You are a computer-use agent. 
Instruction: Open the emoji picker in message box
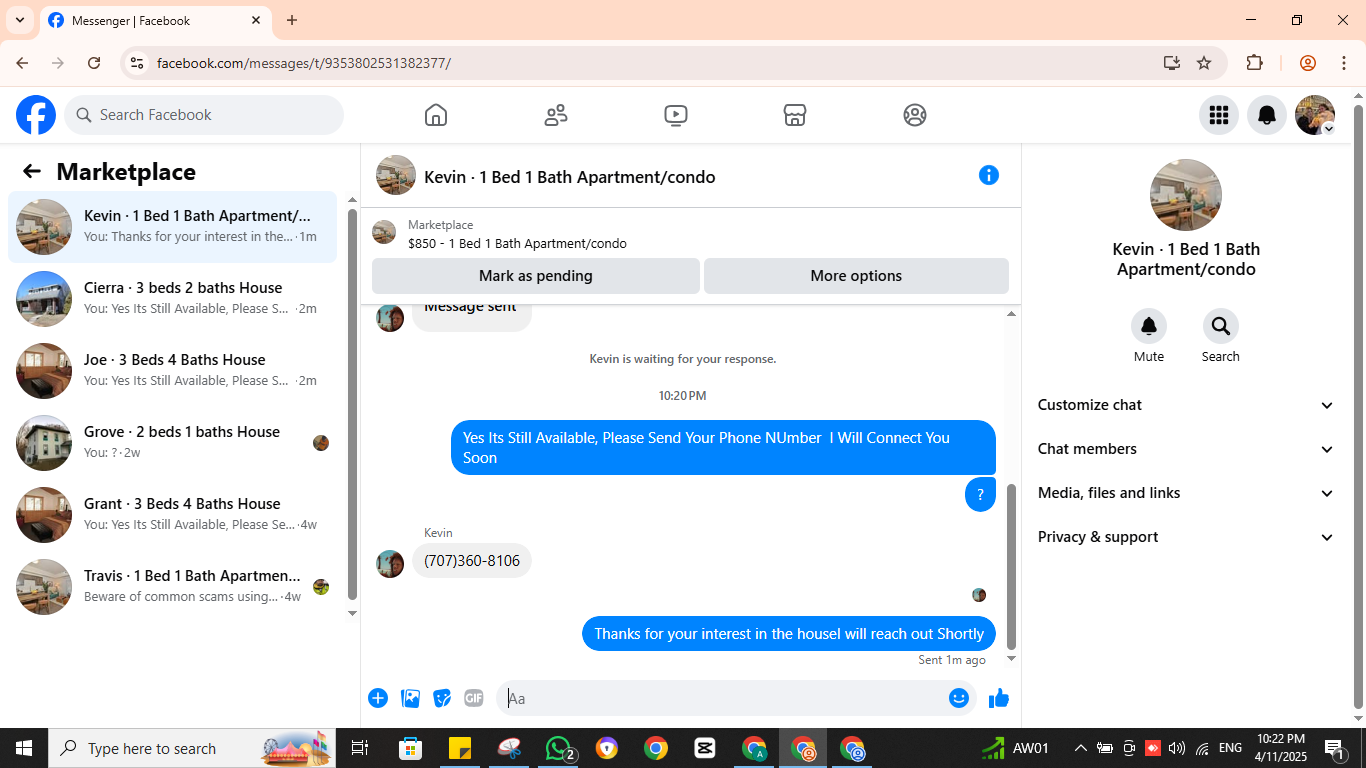[959, 698]
